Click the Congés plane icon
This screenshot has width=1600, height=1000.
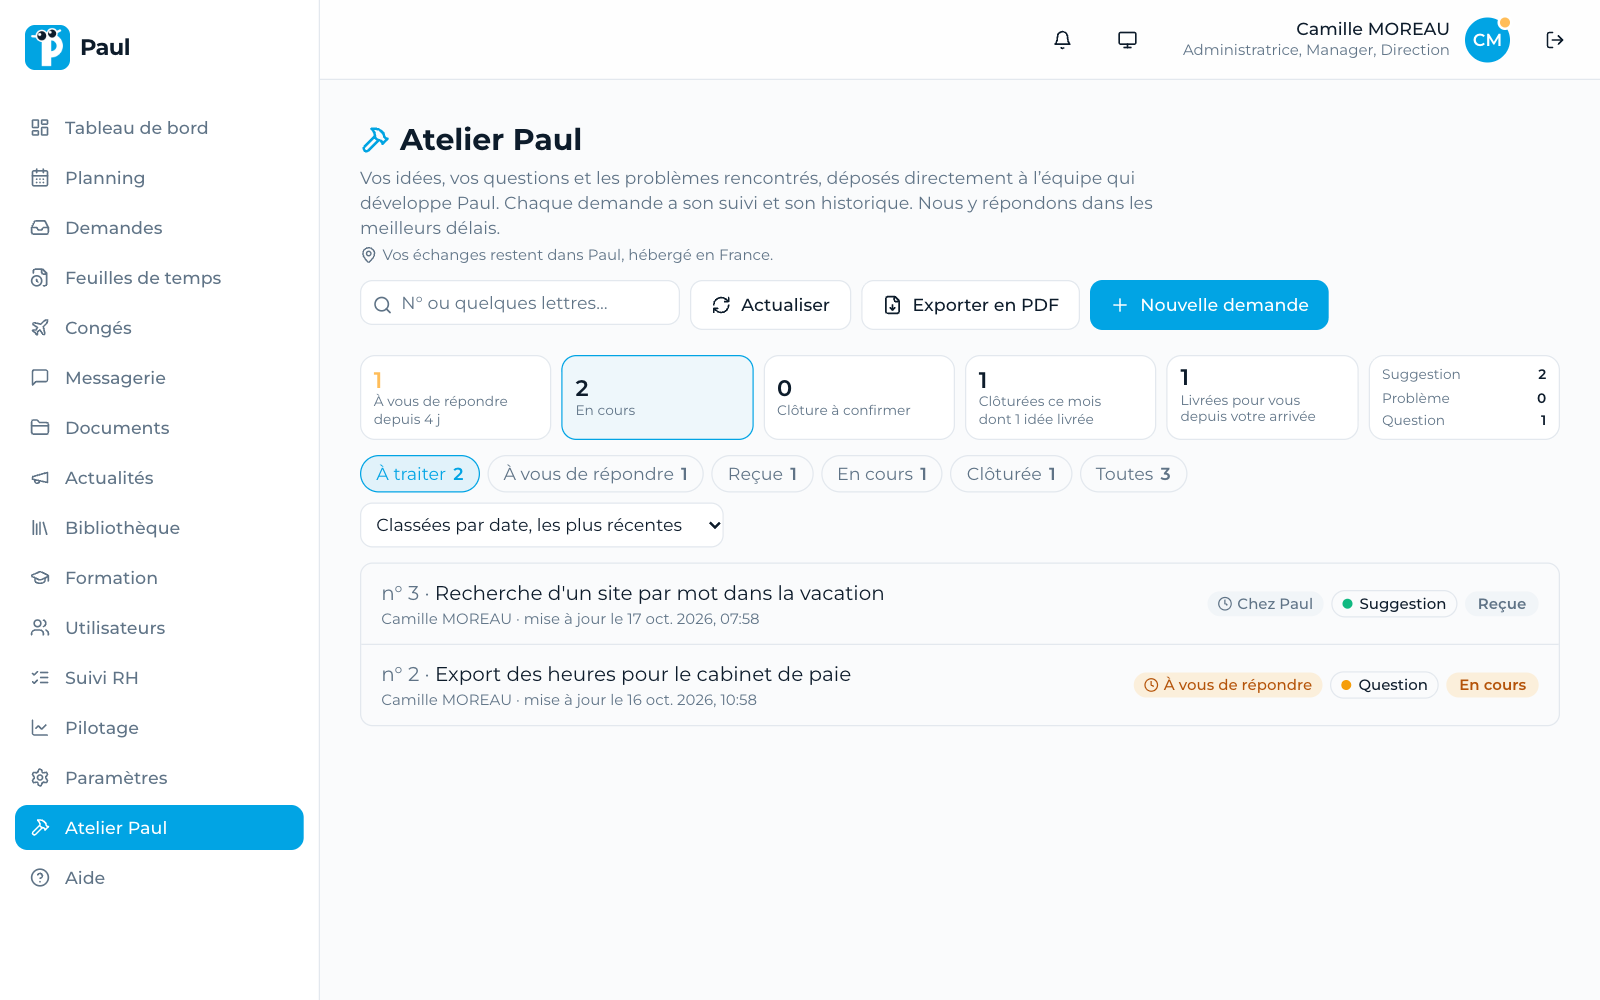[x=40, y=328]
